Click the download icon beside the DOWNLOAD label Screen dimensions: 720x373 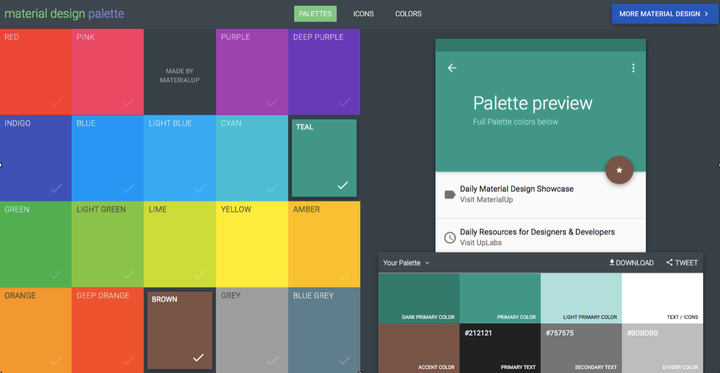coord(612,262)
